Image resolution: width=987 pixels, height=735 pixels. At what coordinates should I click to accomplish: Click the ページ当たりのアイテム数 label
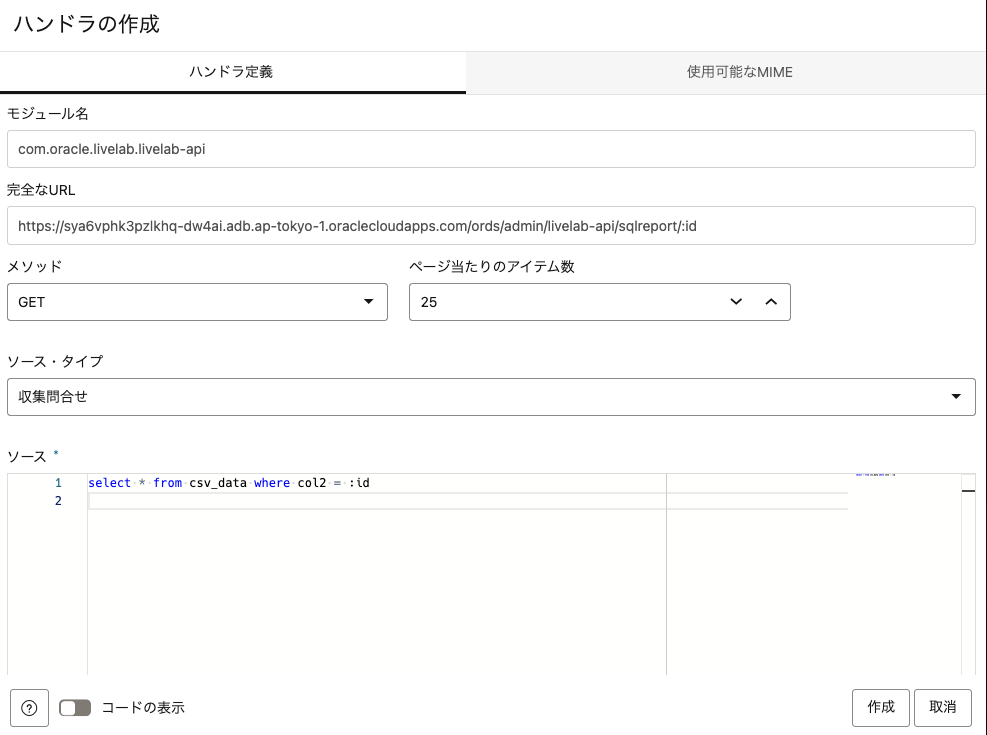pos(492,267)
